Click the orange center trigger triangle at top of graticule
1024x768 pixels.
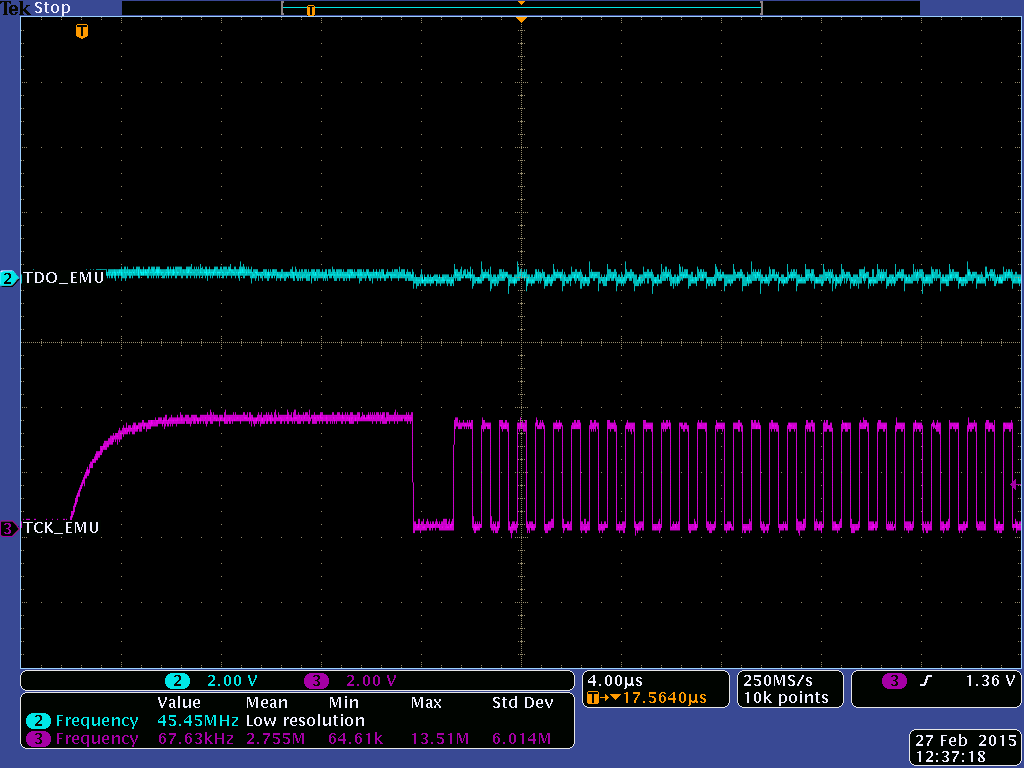pyautogui.click(x=521, y=20)
